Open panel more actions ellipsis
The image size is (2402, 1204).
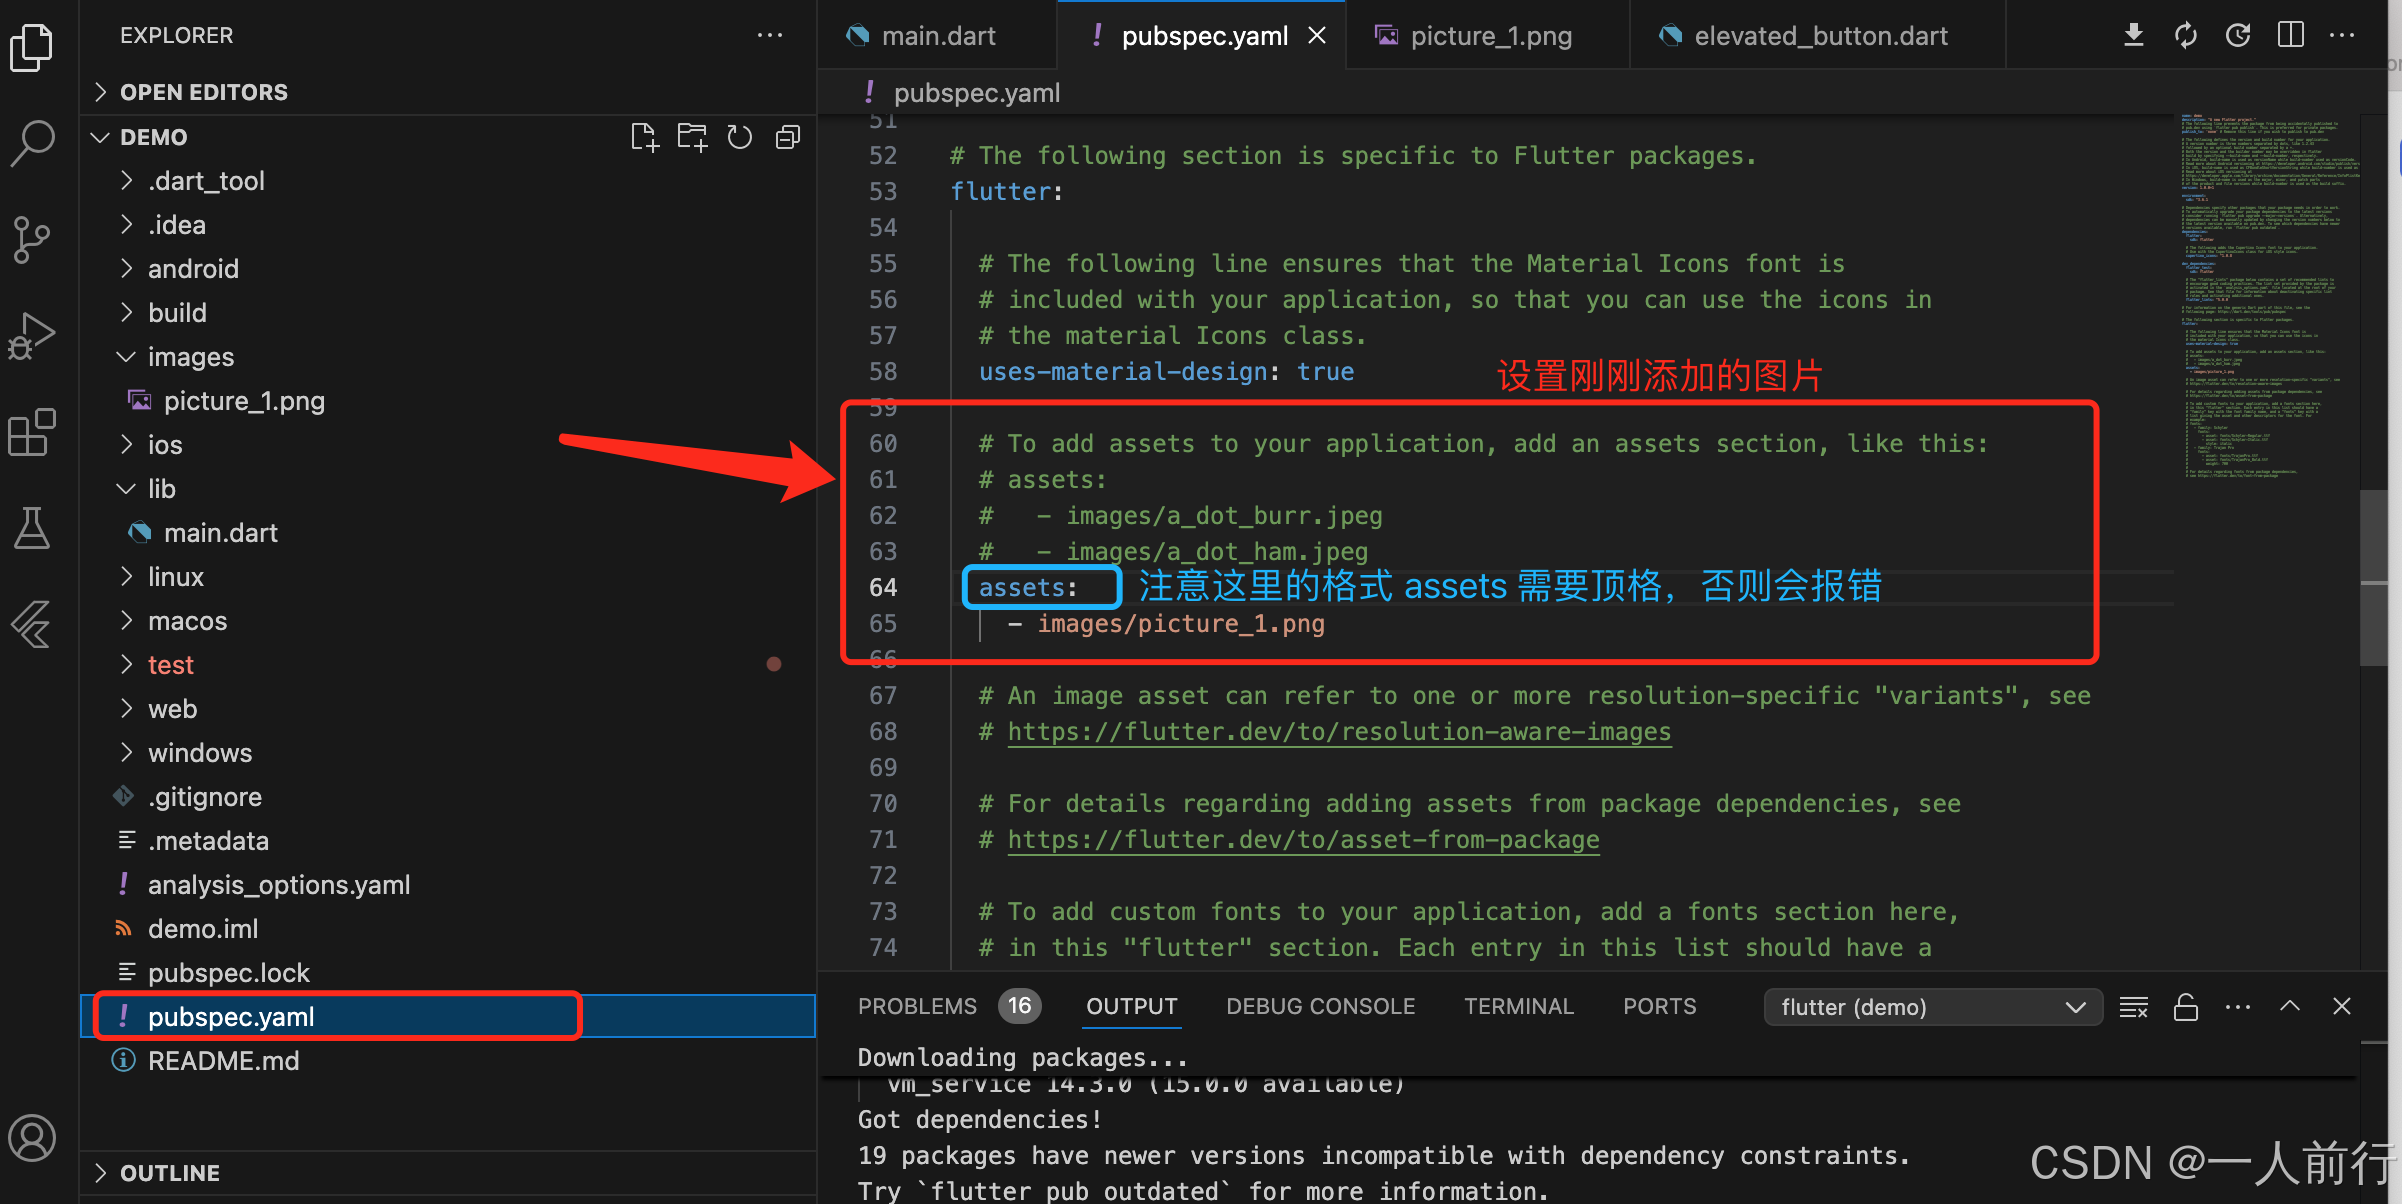coord(2238,1007)
